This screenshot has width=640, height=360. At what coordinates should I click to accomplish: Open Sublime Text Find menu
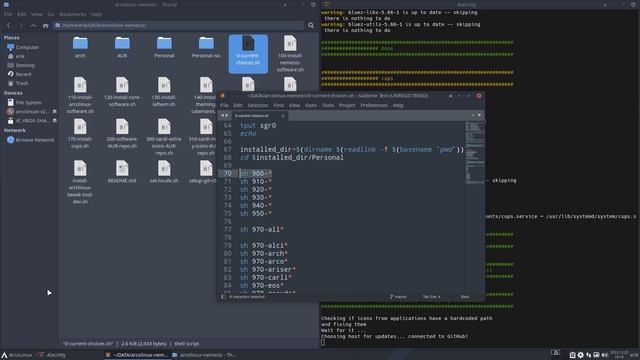click(278, 105)
